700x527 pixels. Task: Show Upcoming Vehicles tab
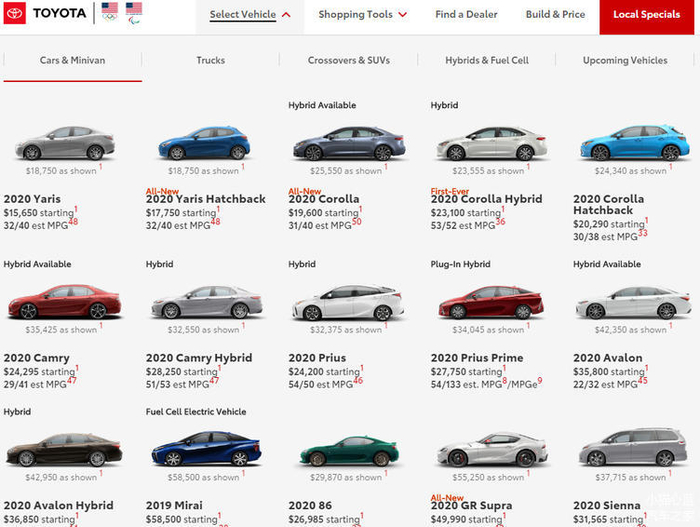625,60
